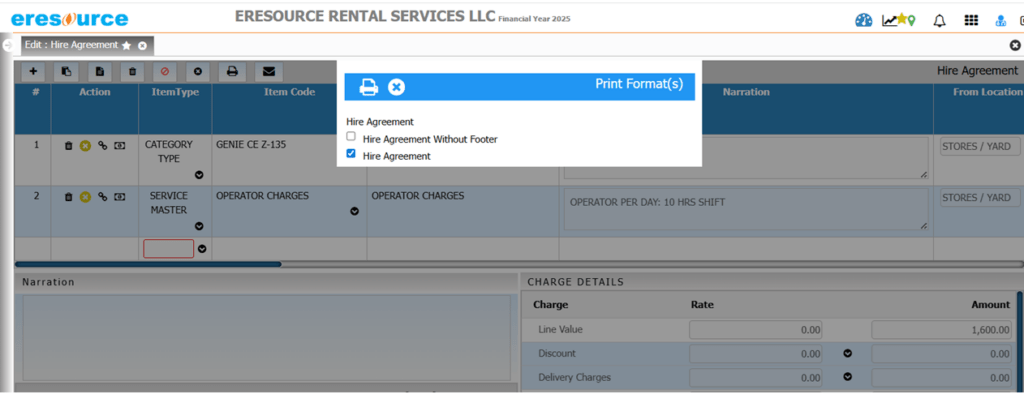The image size is (1024, 394).
Task: Close the Print Format(s) dialog
Action: point(396,87)
